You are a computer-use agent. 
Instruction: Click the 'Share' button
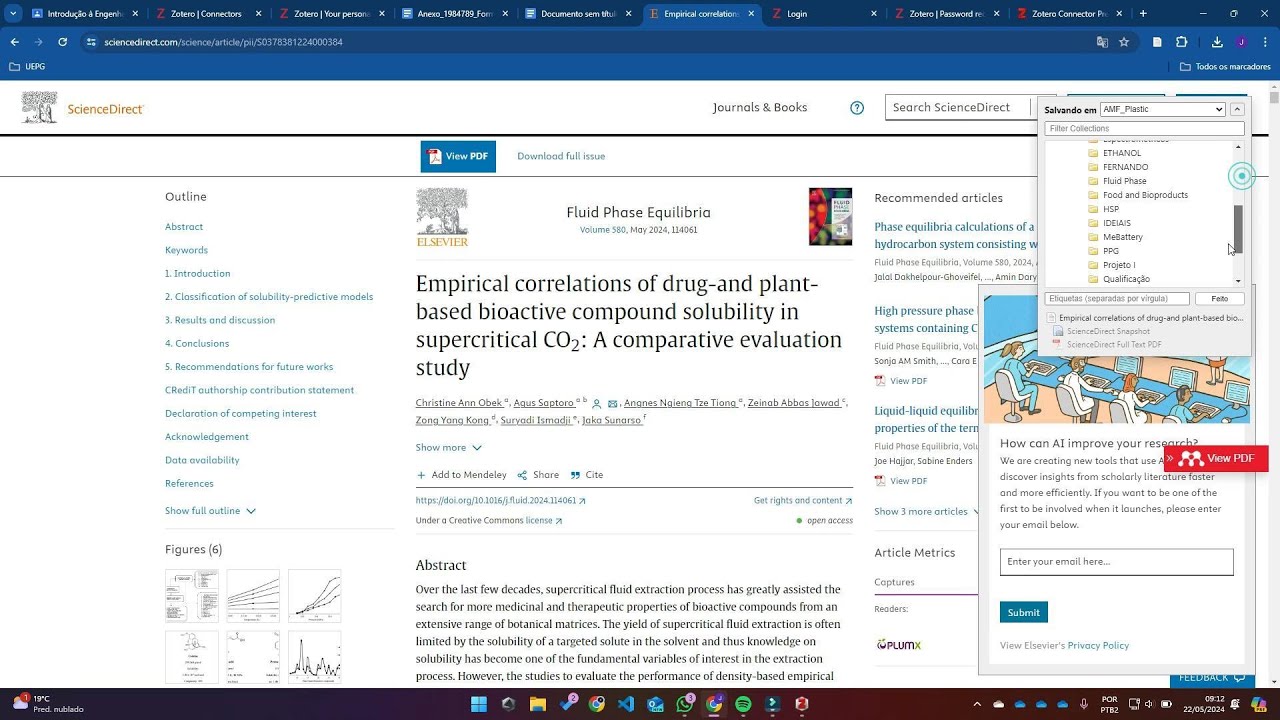pyautogui.click(x=538, y=475)
